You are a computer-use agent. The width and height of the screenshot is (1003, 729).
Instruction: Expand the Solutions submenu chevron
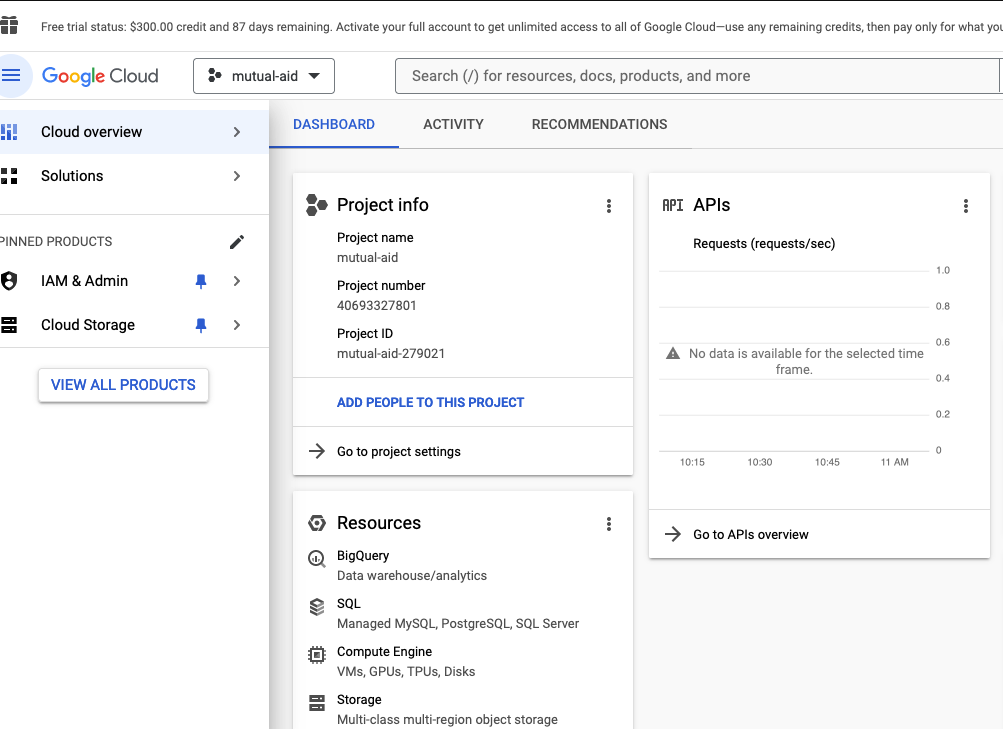tap(237, 176)
